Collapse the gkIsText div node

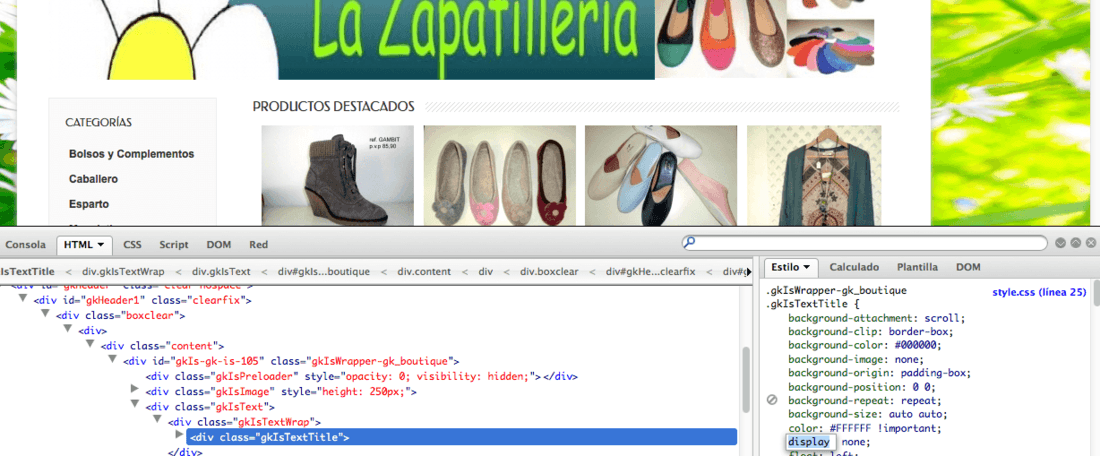point(135,405)
